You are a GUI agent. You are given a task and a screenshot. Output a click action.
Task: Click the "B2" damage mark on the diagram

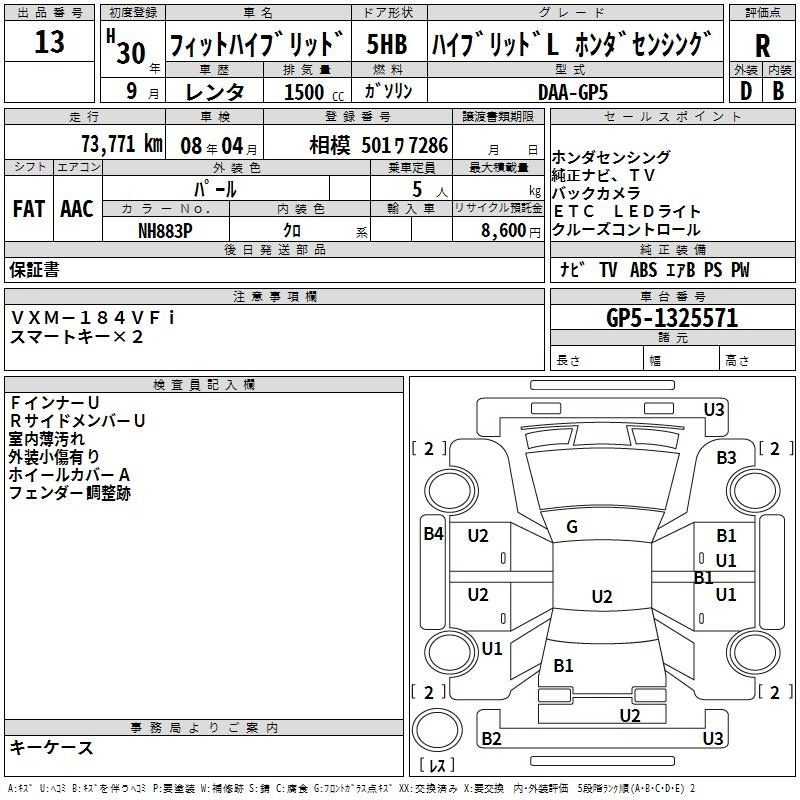pos(491,738)
